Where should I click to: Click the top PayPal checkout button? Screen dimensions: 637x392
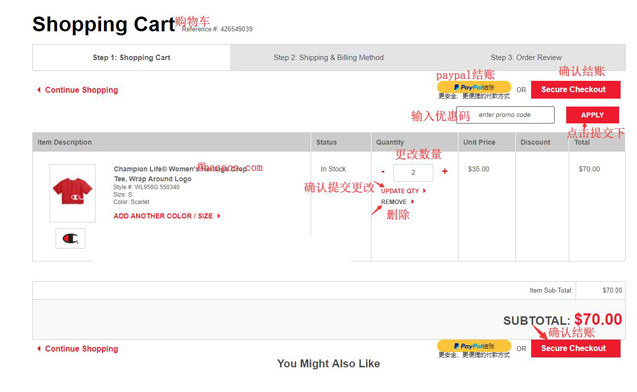click(474, 87)
